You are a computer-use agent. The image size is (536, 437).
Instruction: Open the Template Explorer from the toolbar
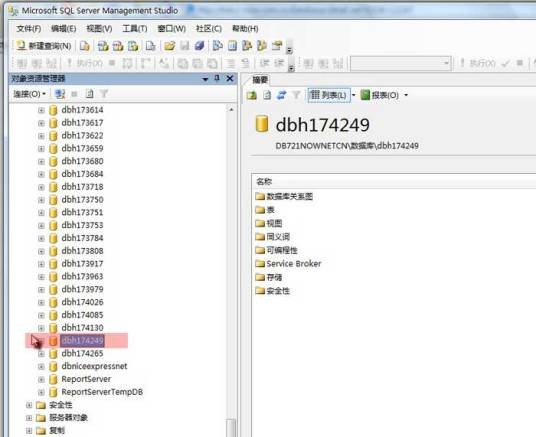click(262, 45)
